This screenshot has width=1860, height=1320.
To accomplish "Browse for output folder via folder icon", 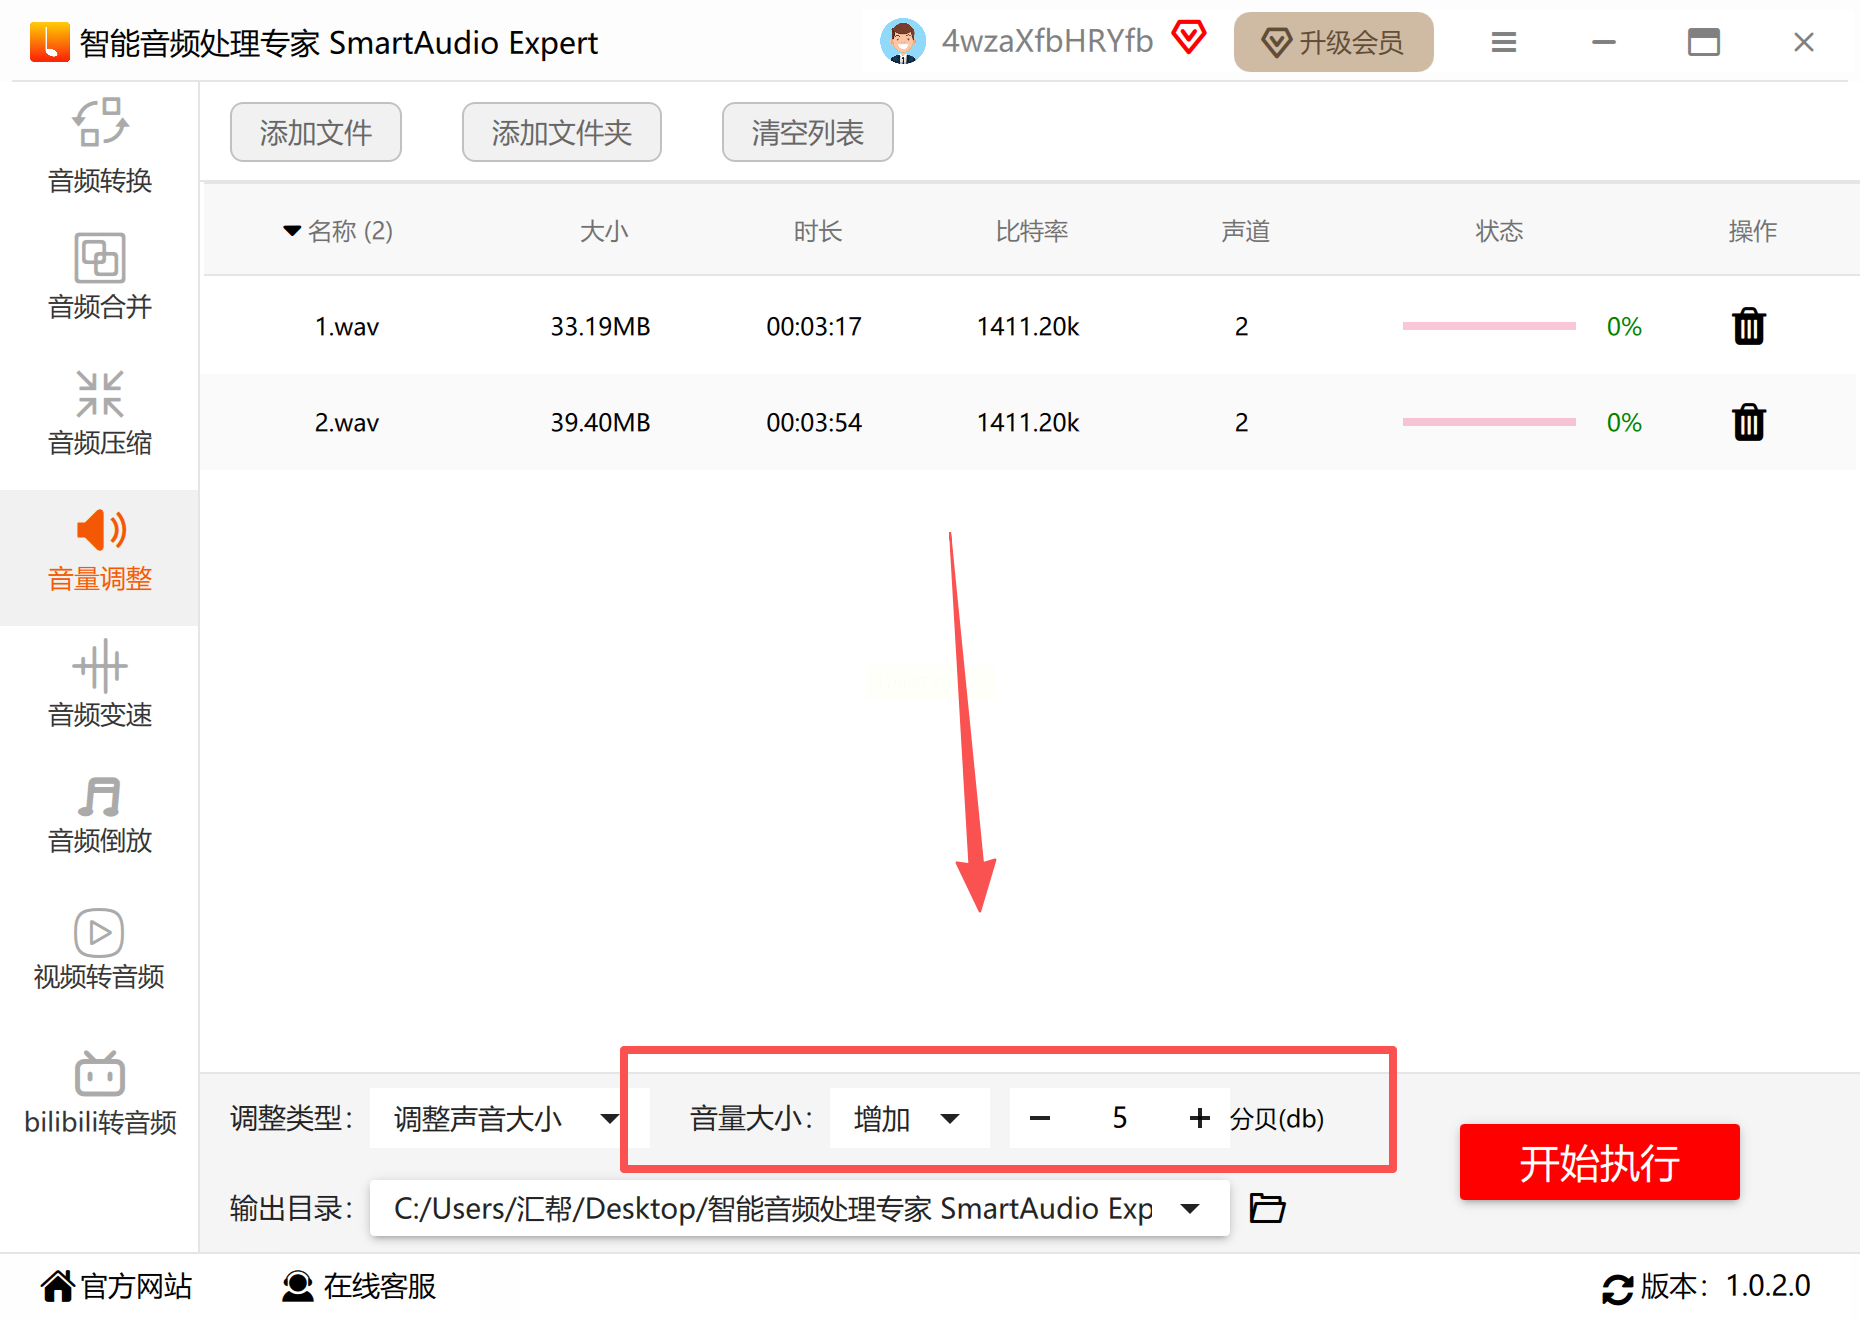I will [1267, 1208].
